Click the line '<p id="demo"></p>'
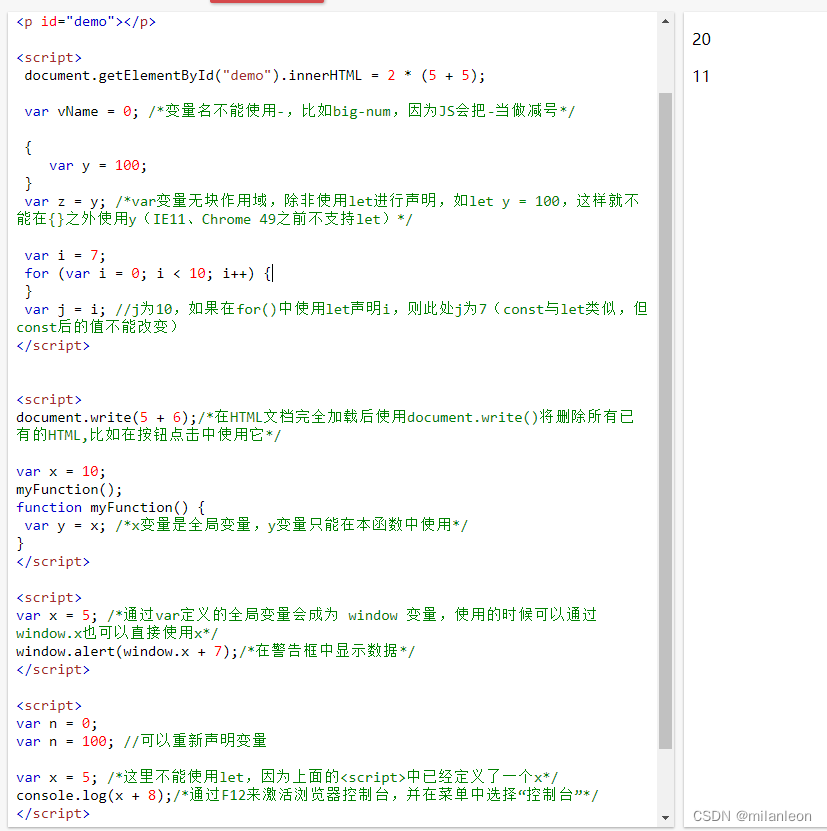The height and width of the screenshot is (831, 827). pos(86,22)
